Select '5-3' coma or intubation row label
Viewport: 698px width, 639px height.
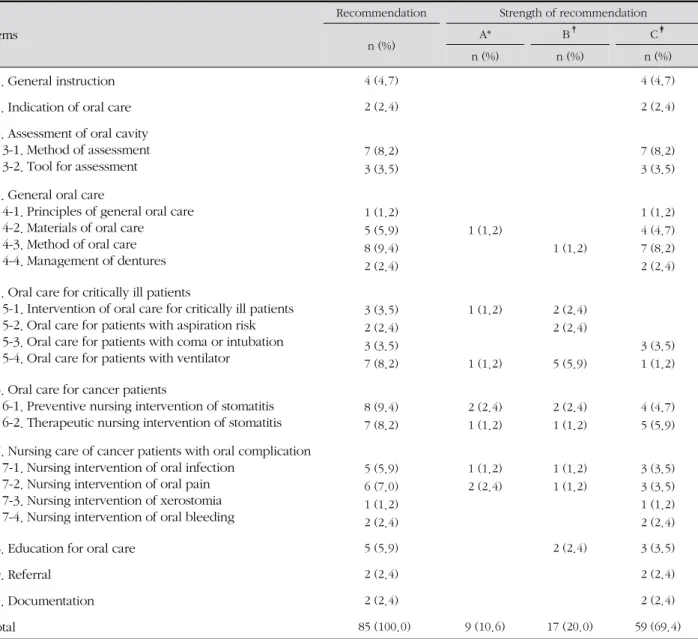coord(143,342)
